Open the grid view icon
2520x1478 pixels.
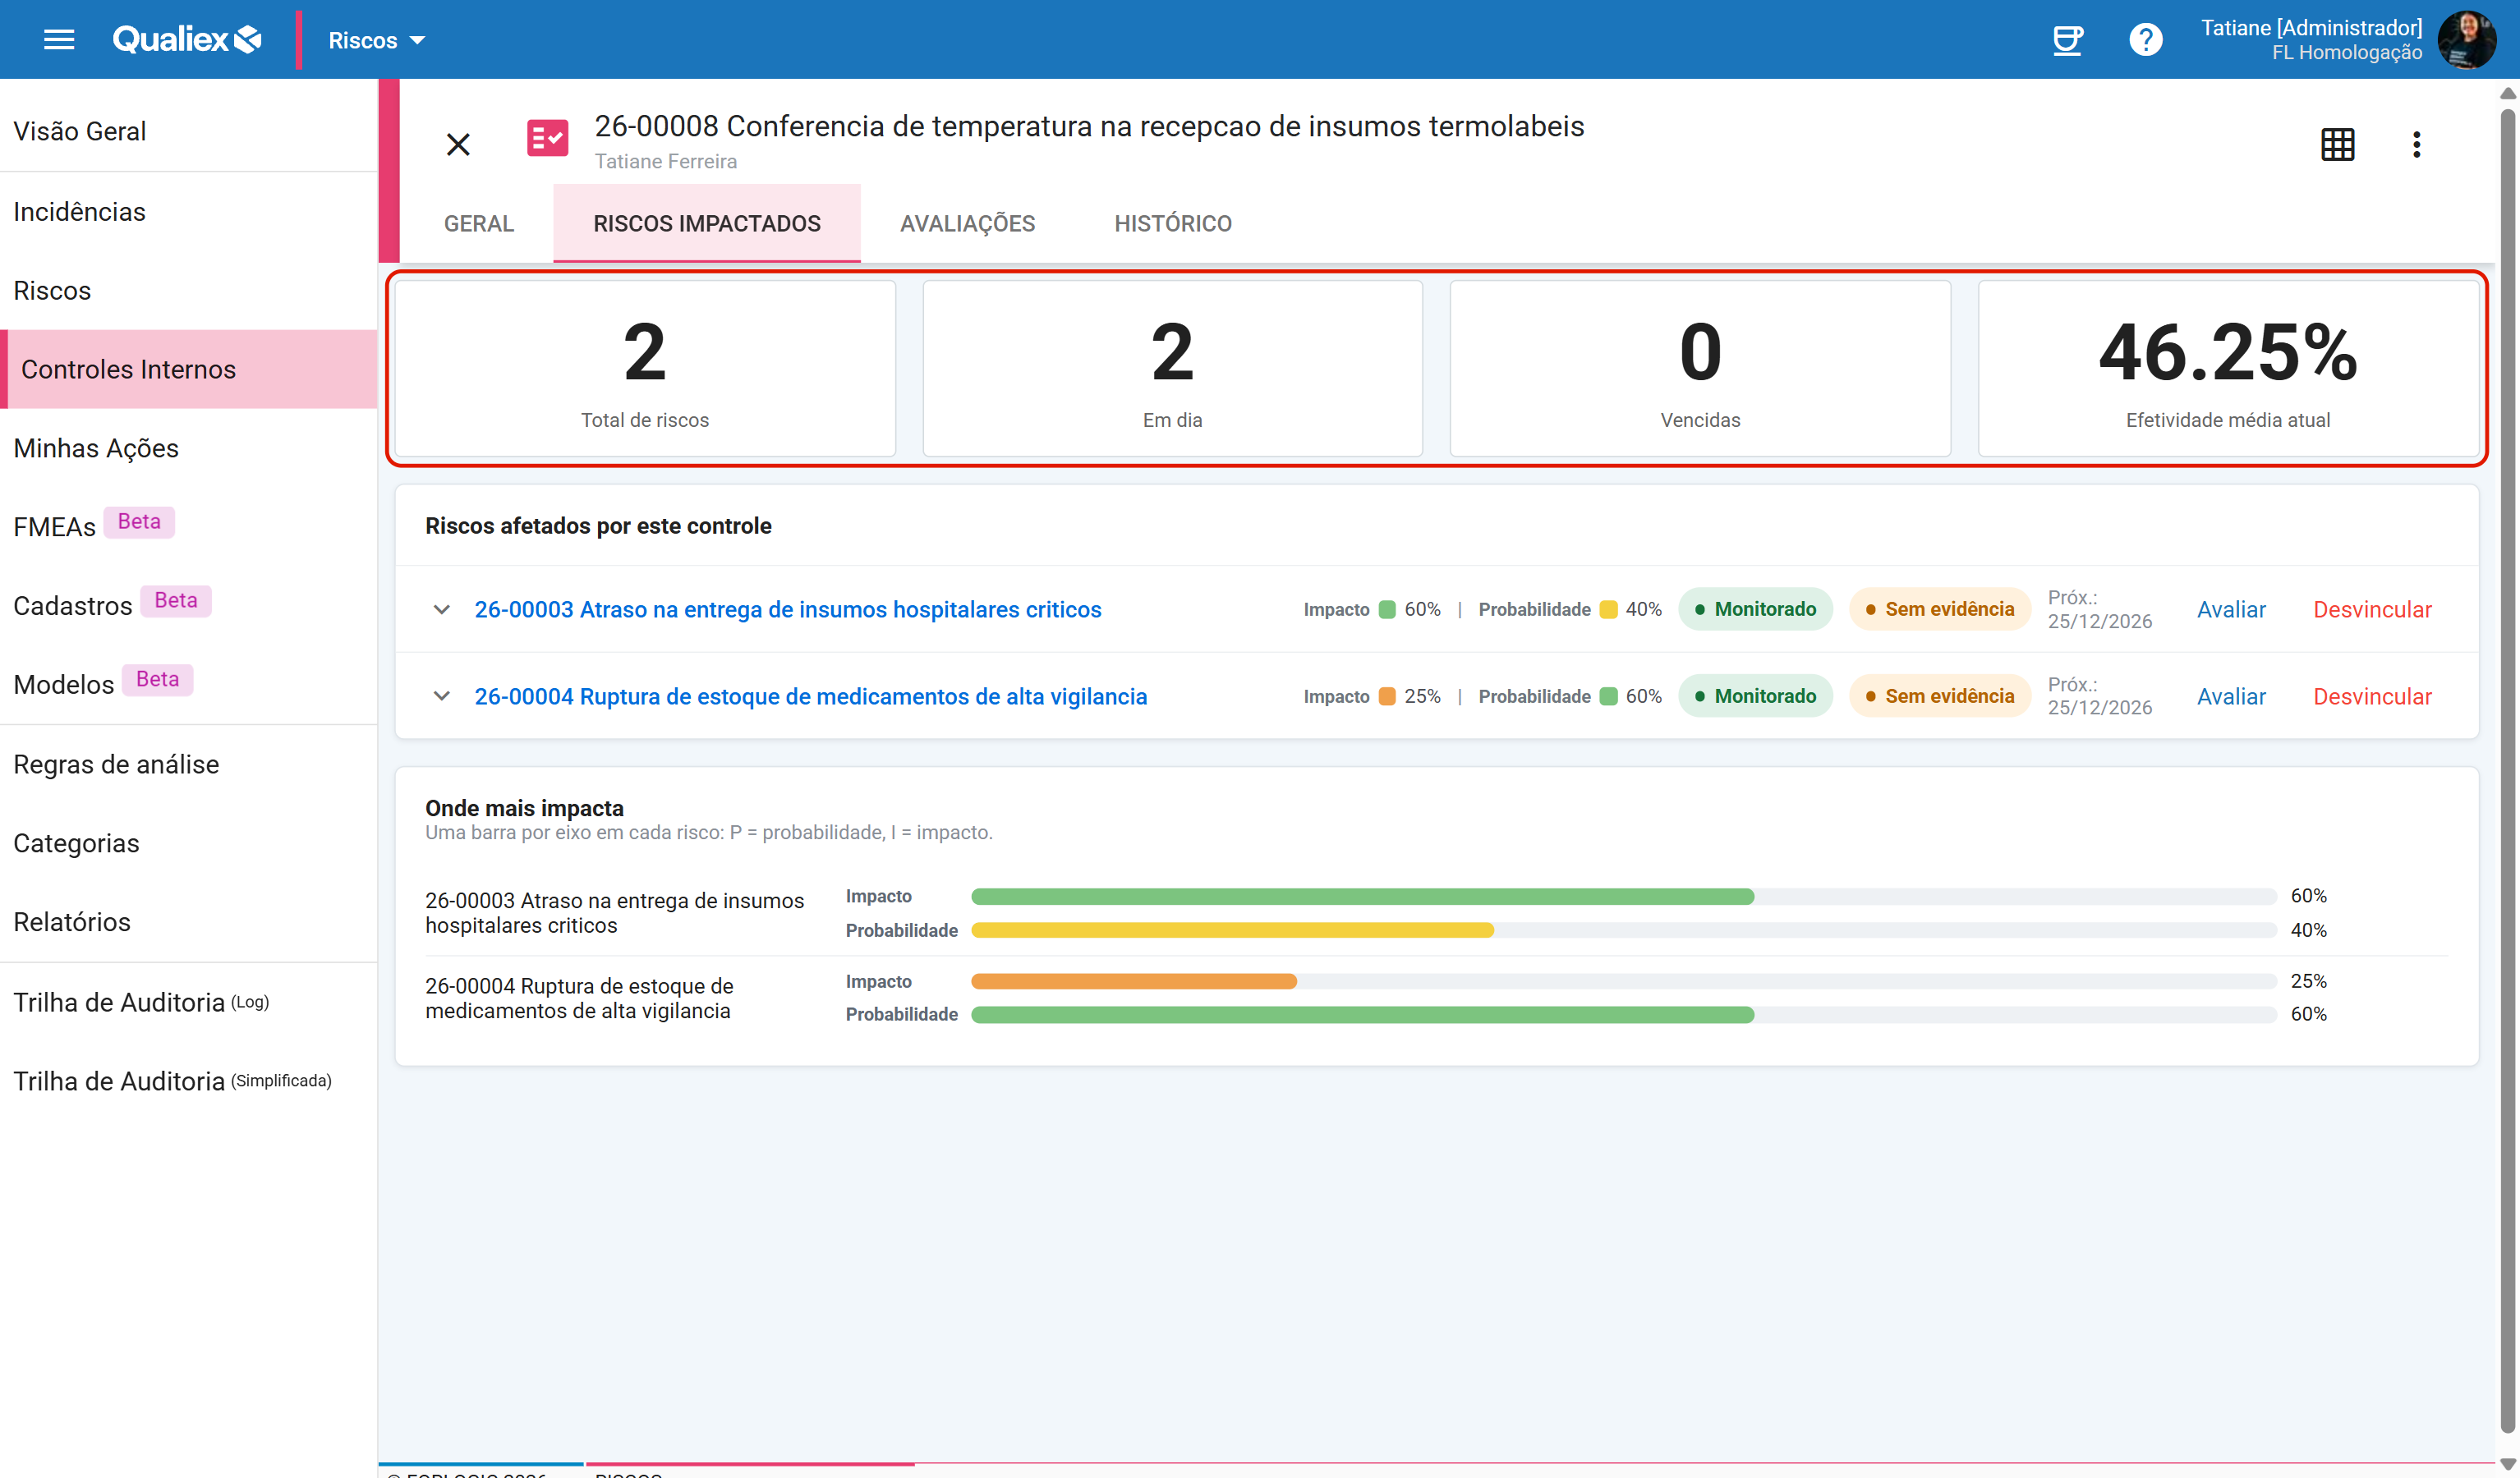point(2337,144)
